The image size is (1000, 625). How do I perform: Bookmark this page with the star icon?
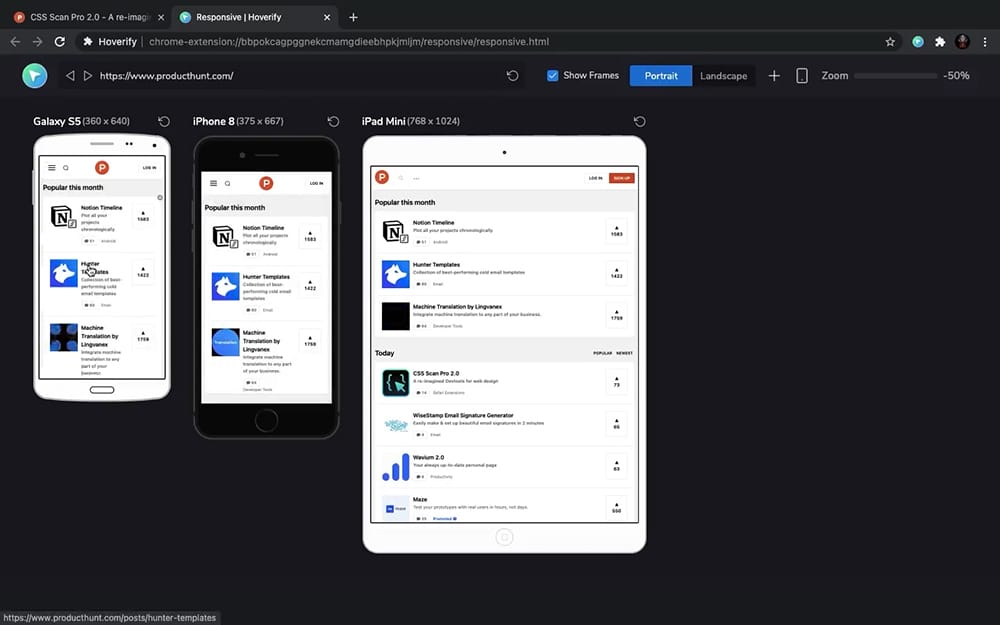coord(890,42)
